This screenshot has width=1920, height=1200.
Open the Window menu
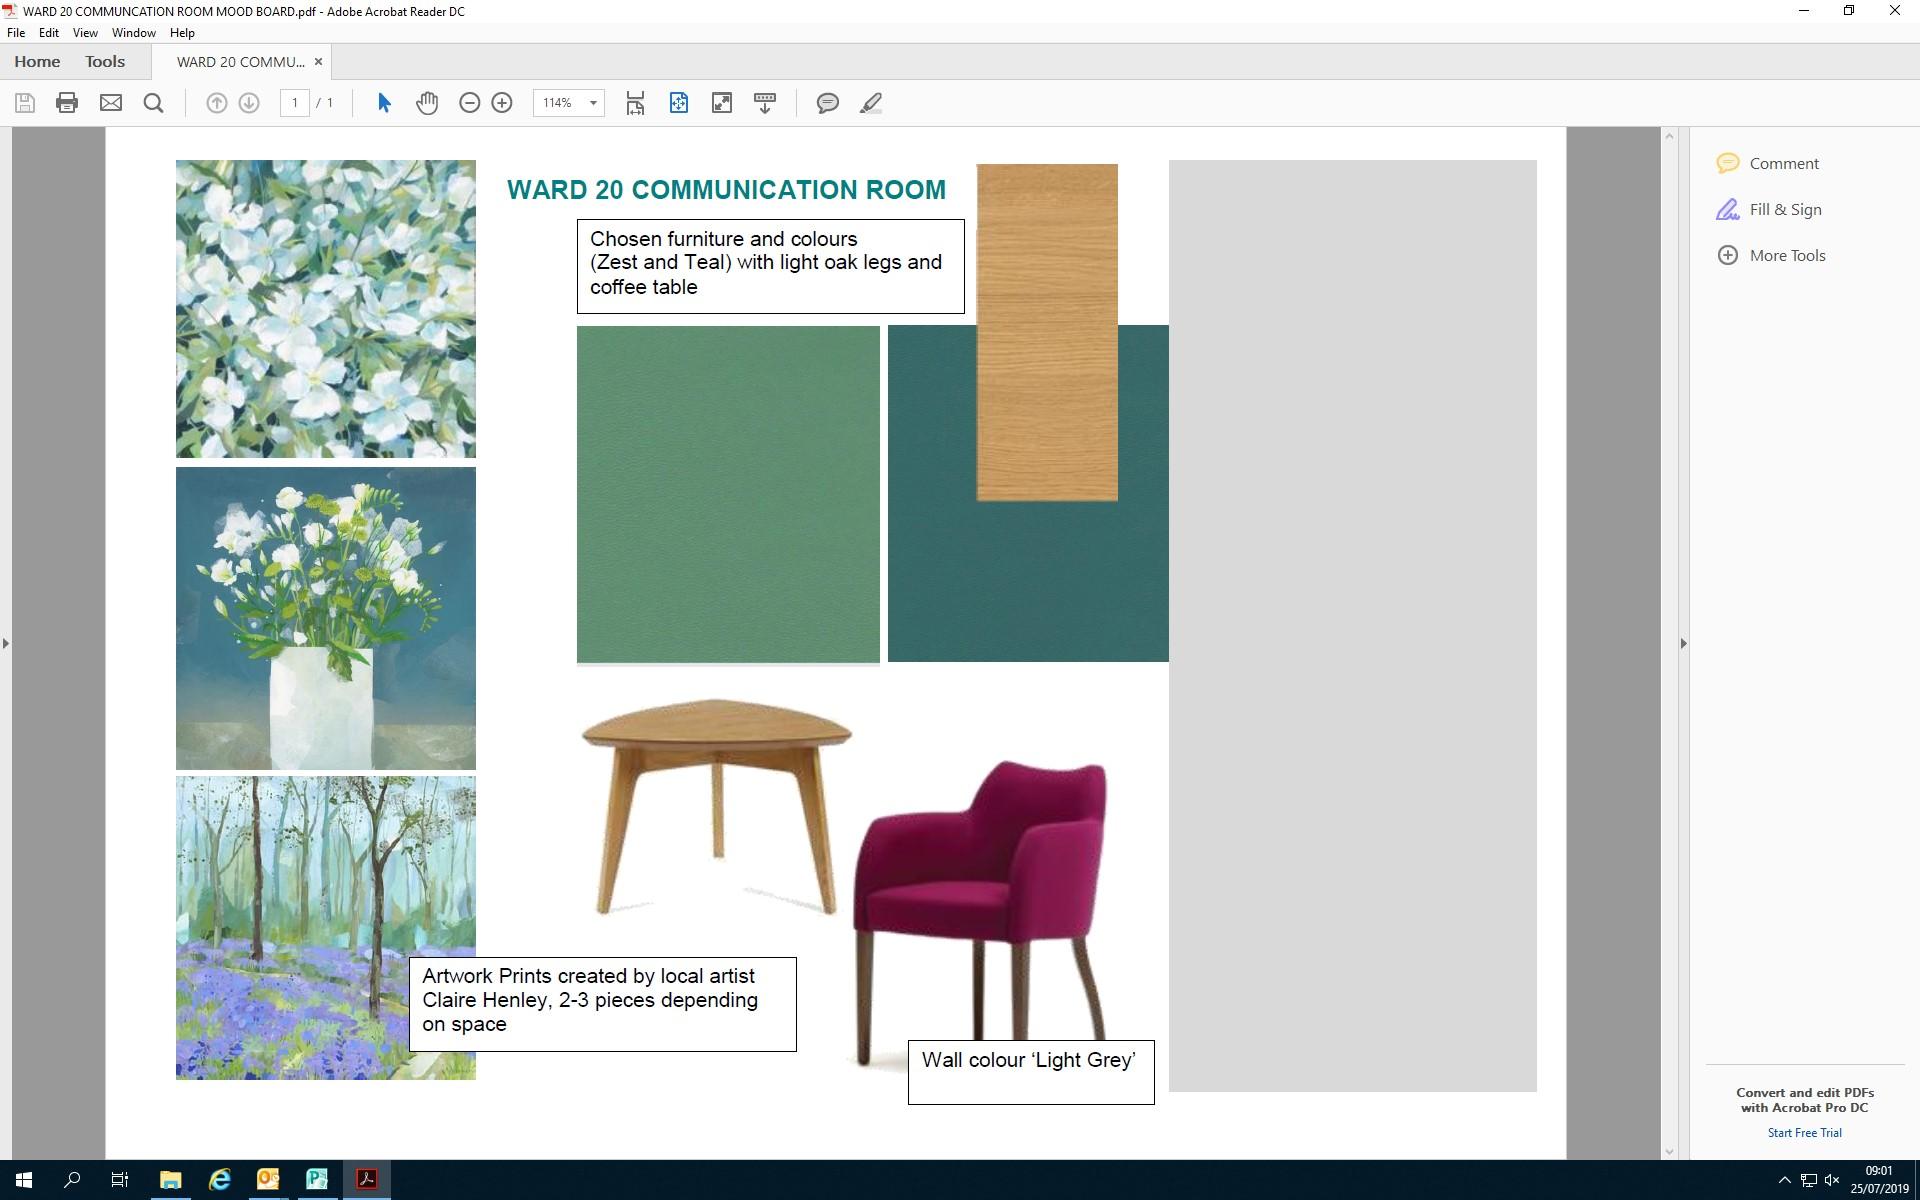click(134, 33)
